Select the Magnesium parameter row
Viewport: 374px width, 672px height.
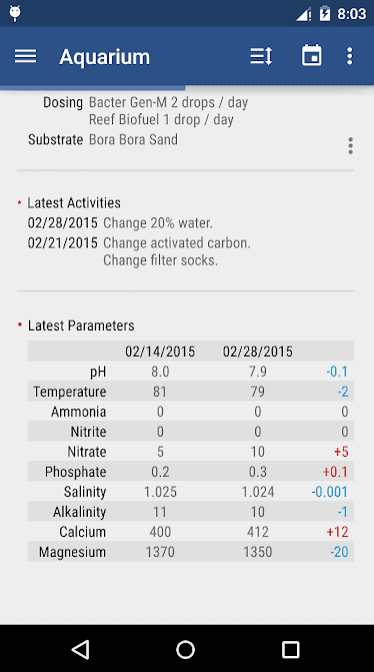click(x=191, y=552)
